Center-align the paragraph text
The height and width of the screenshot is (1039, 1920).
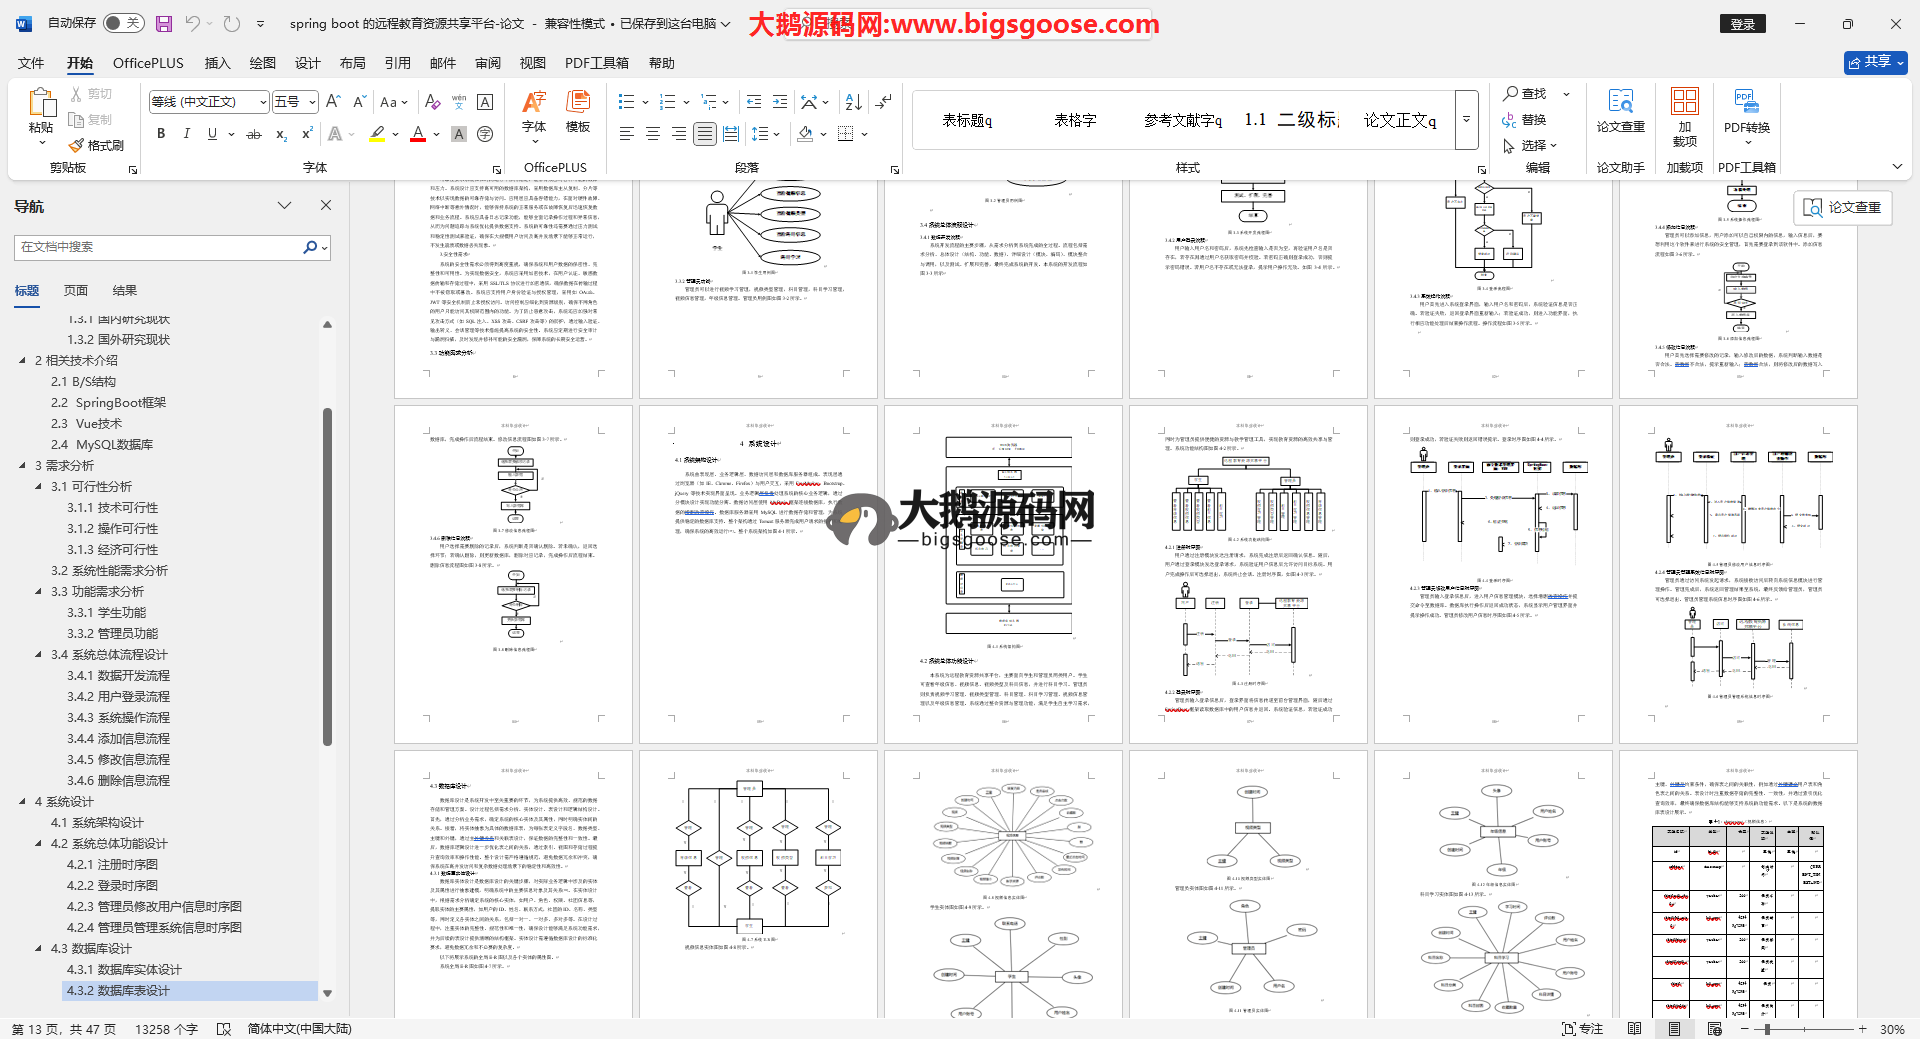653,134
